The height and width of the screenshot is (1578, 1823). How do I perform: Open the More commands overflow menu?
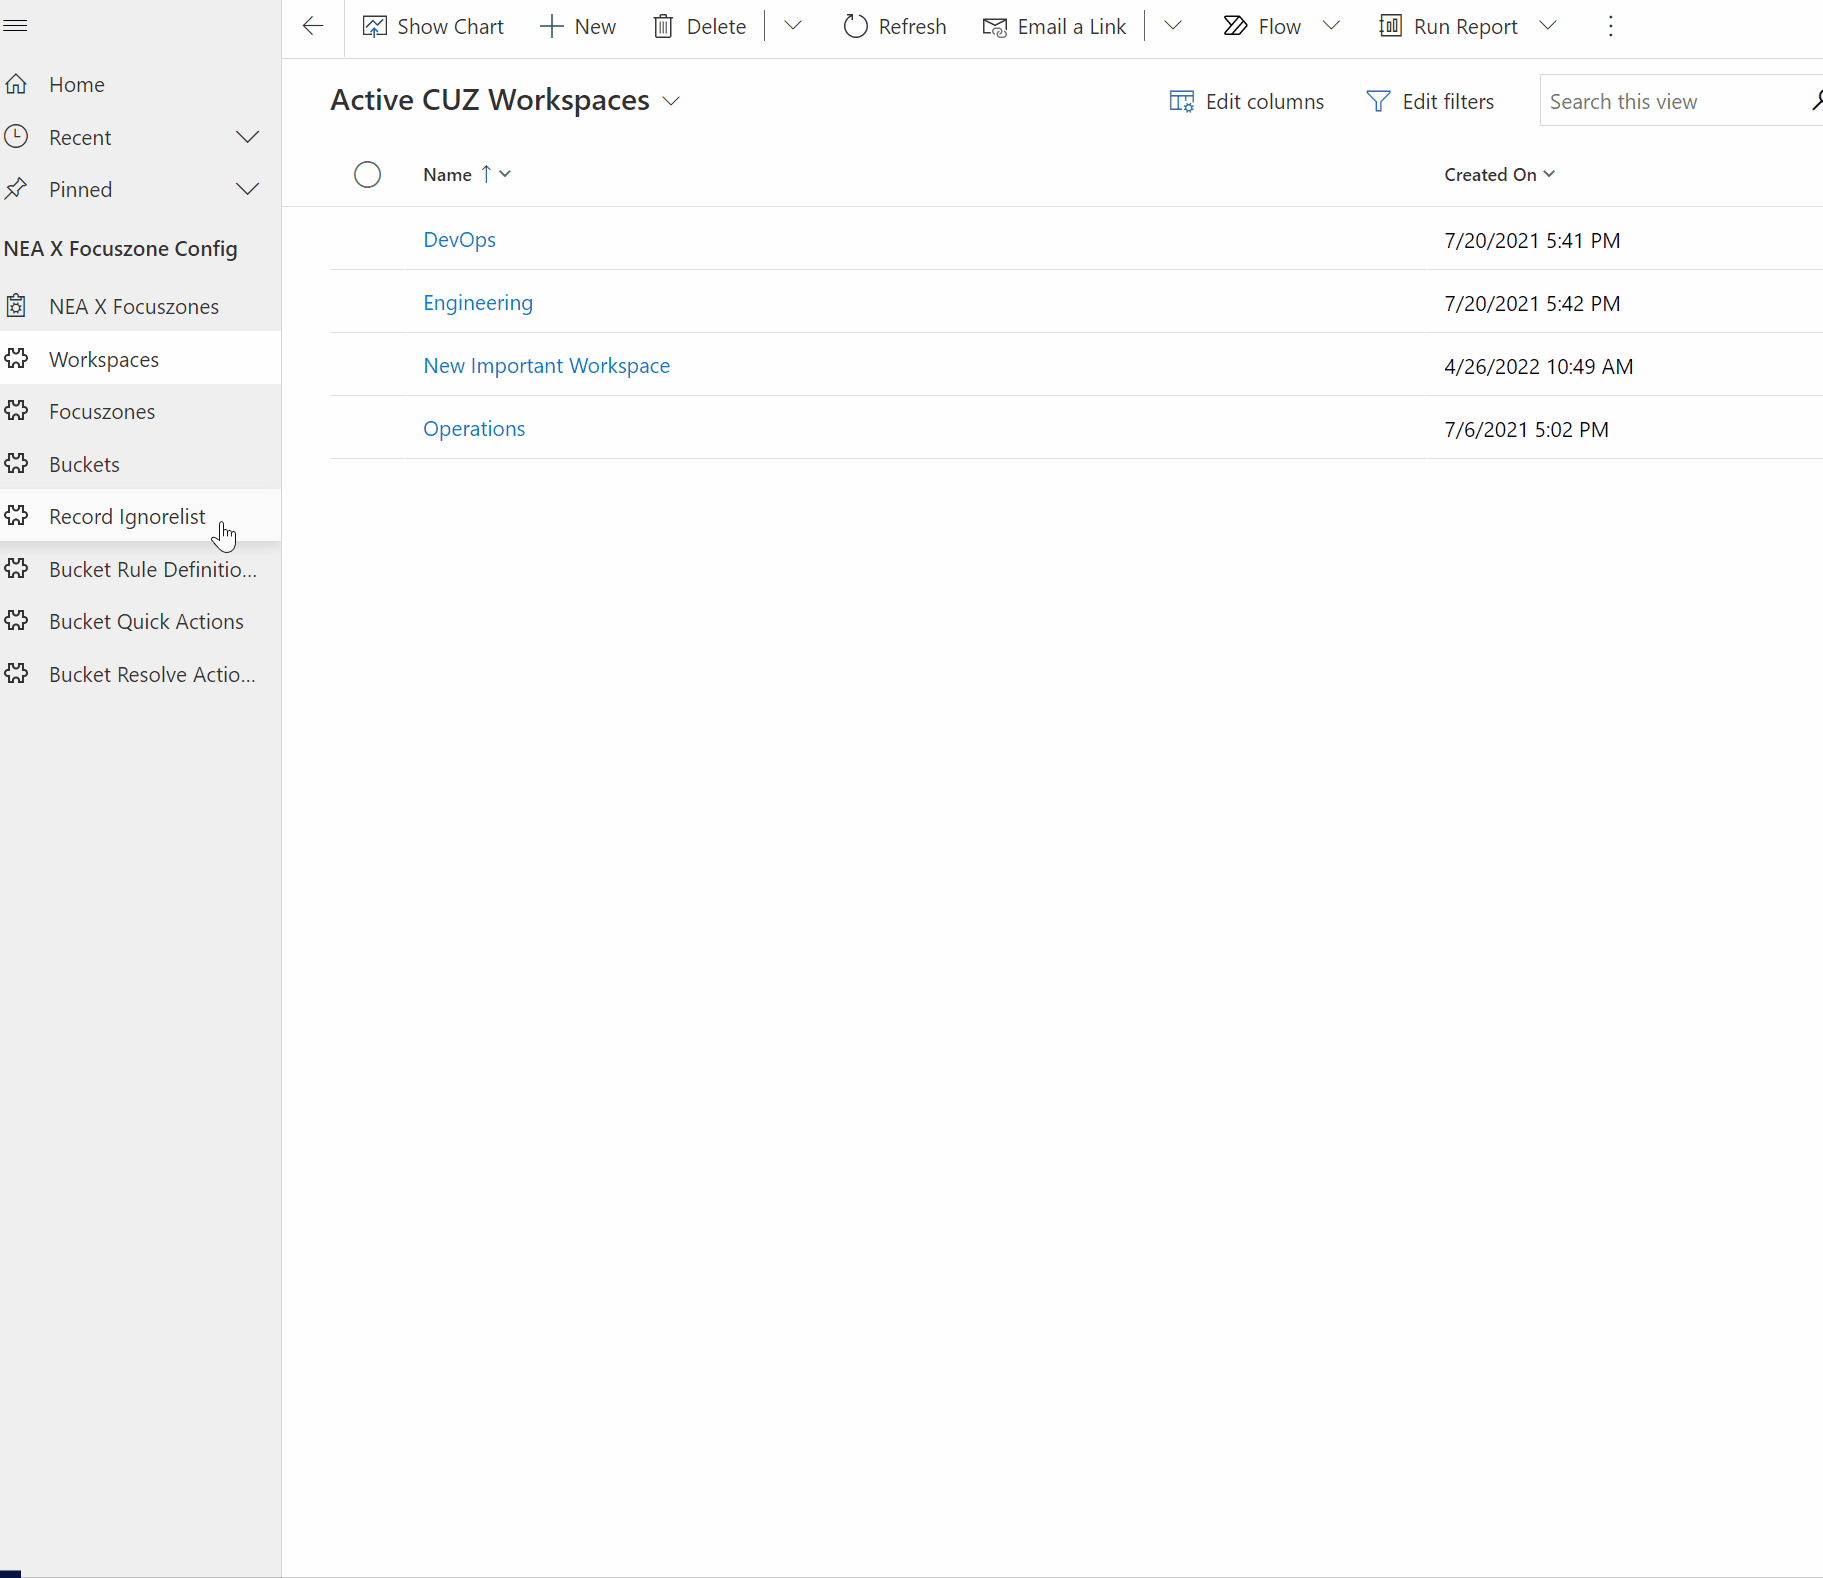1610,27
